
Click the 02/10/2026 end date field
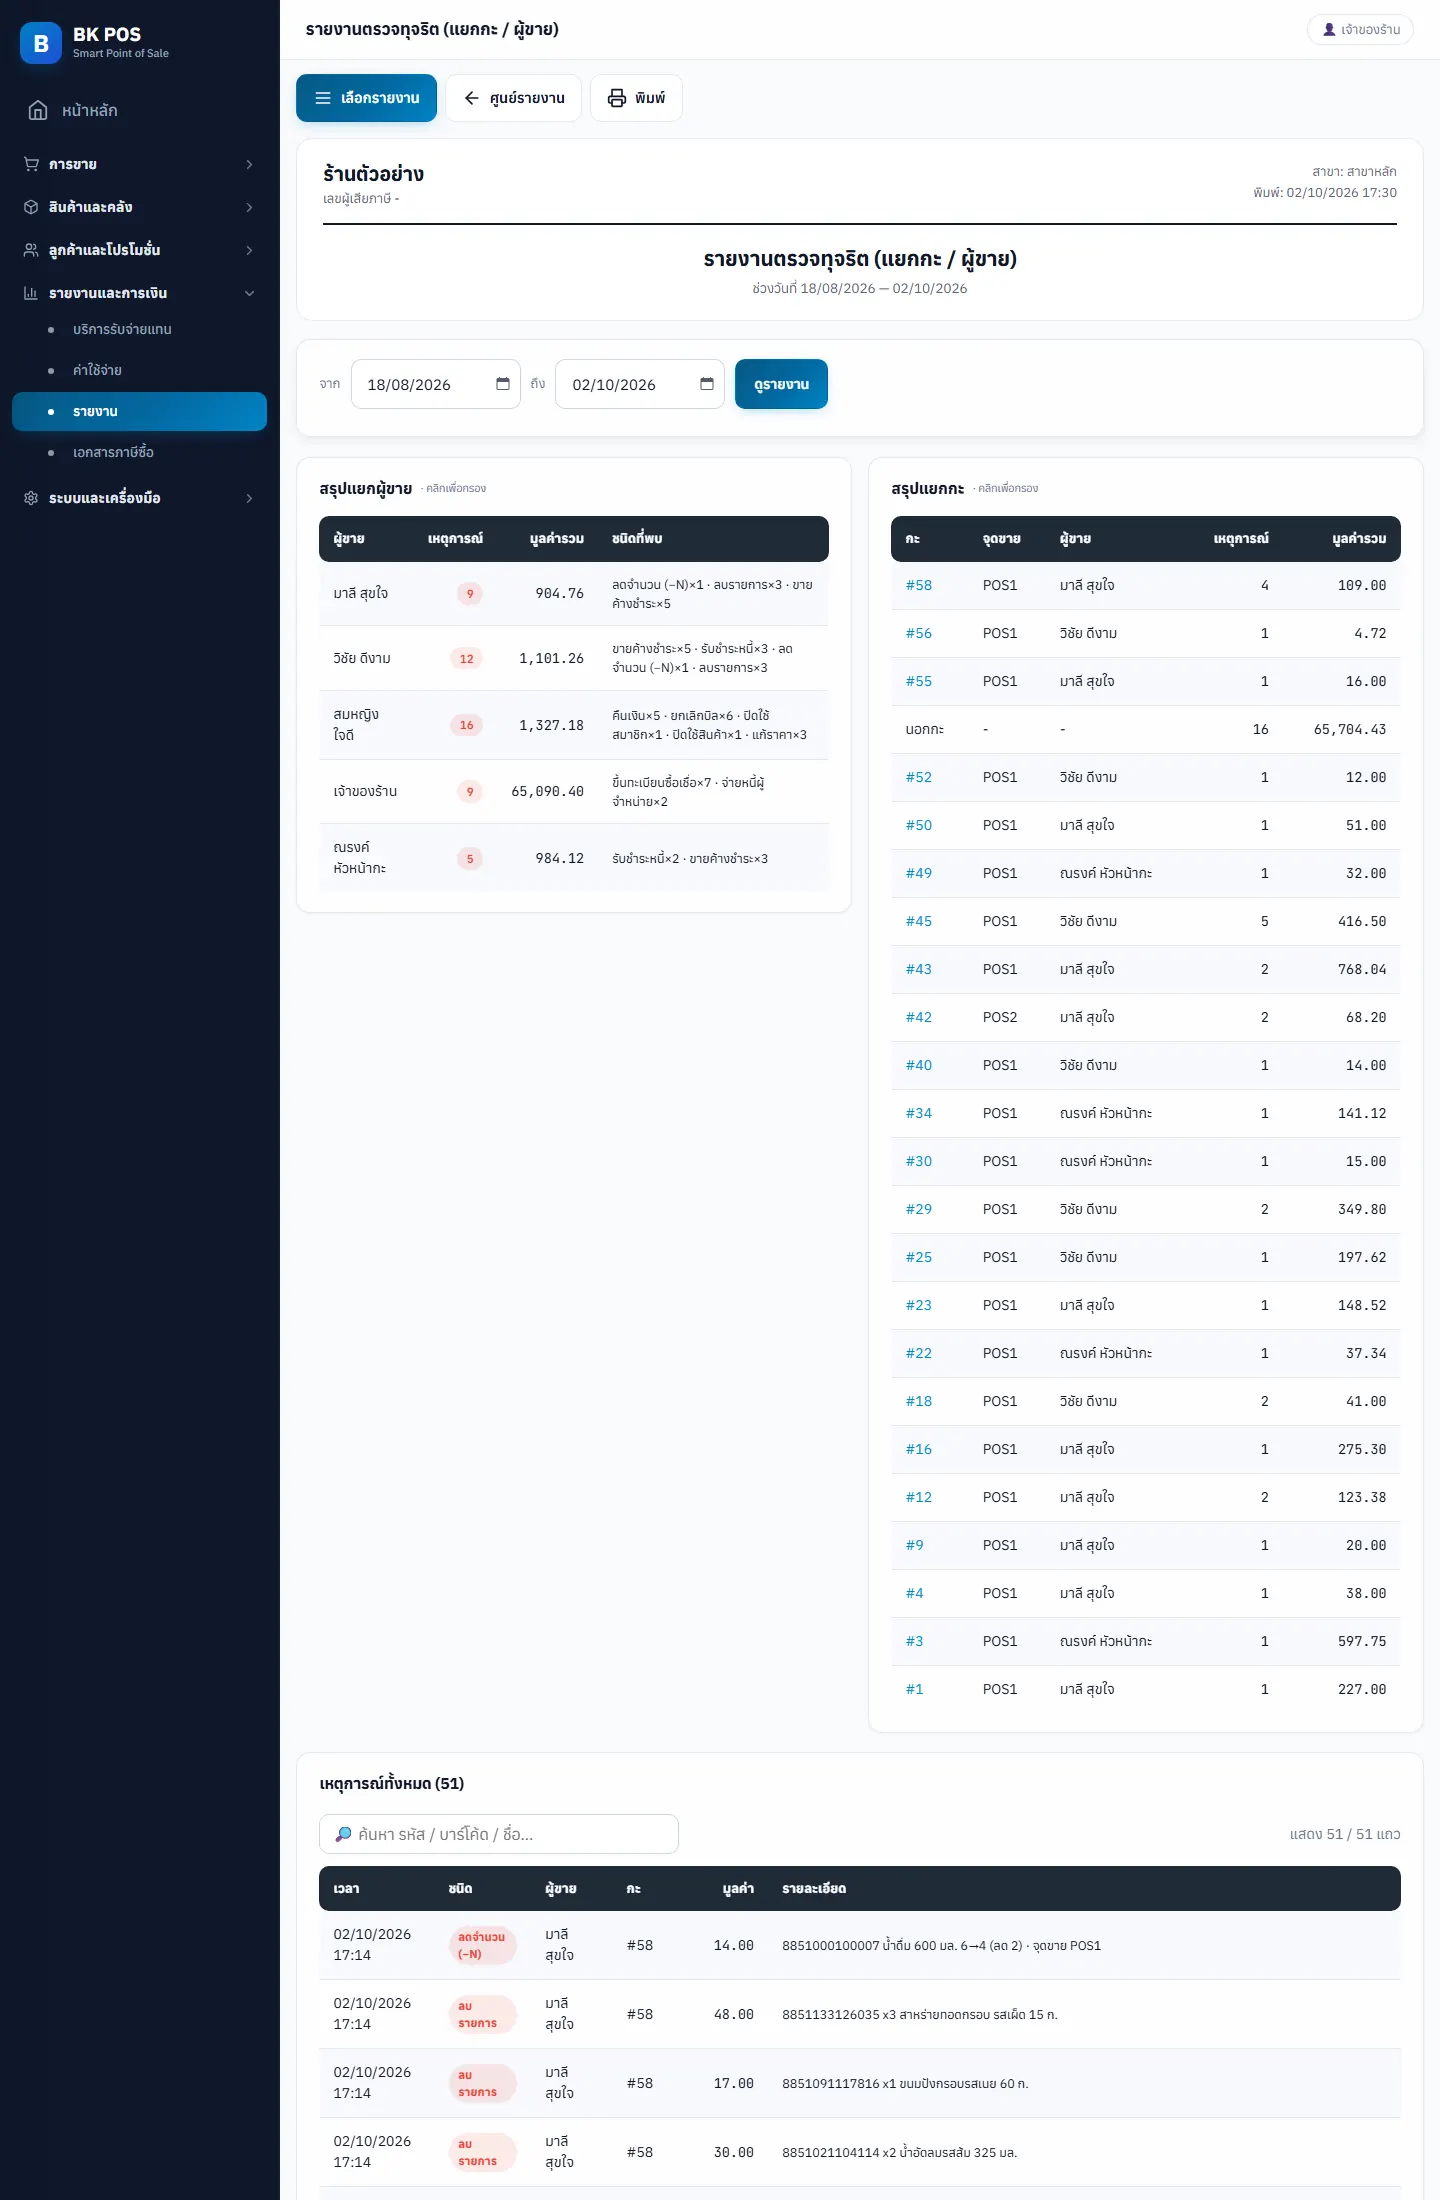[x=639, y=384]
